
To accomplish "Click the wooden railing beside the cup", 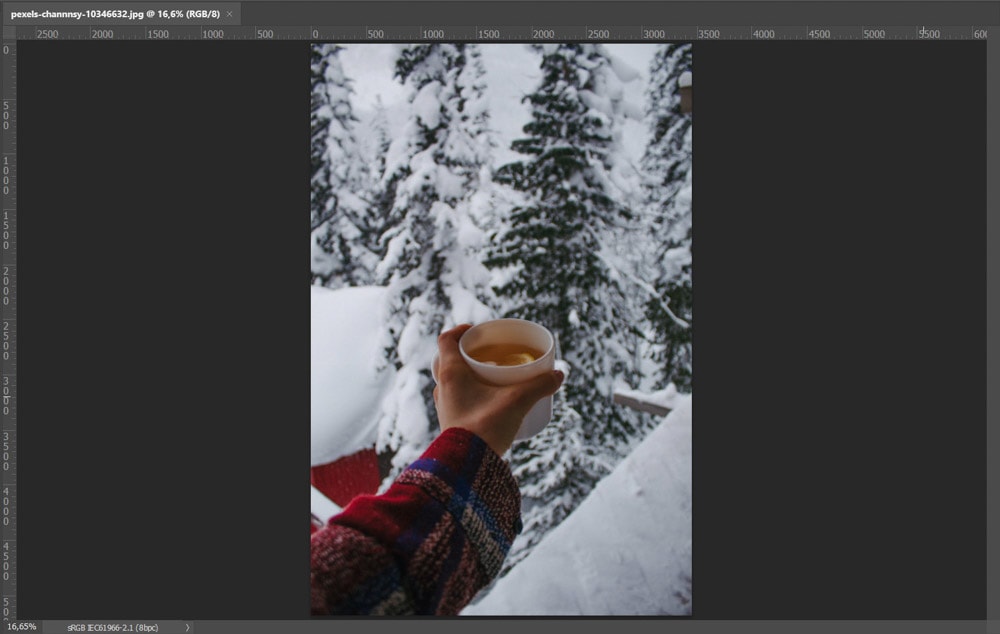I will point(640,404).
